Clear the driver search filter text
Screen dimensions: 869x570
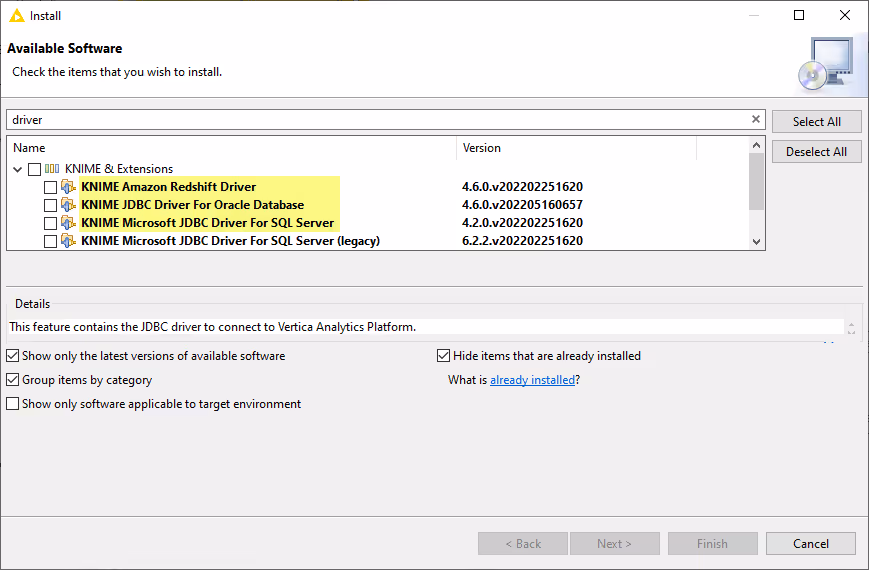click(x=756, y=120)
